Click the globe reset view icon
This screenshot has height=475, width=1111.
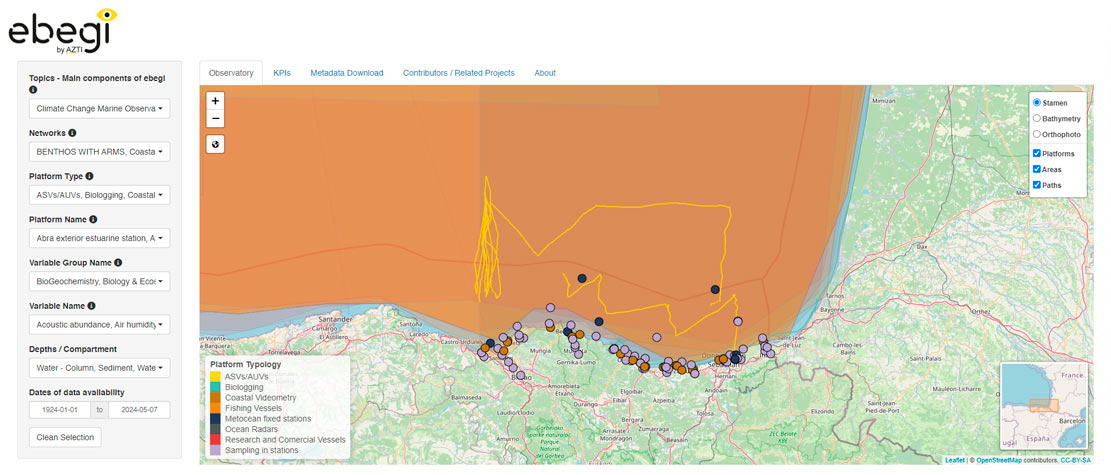[216, 144]
